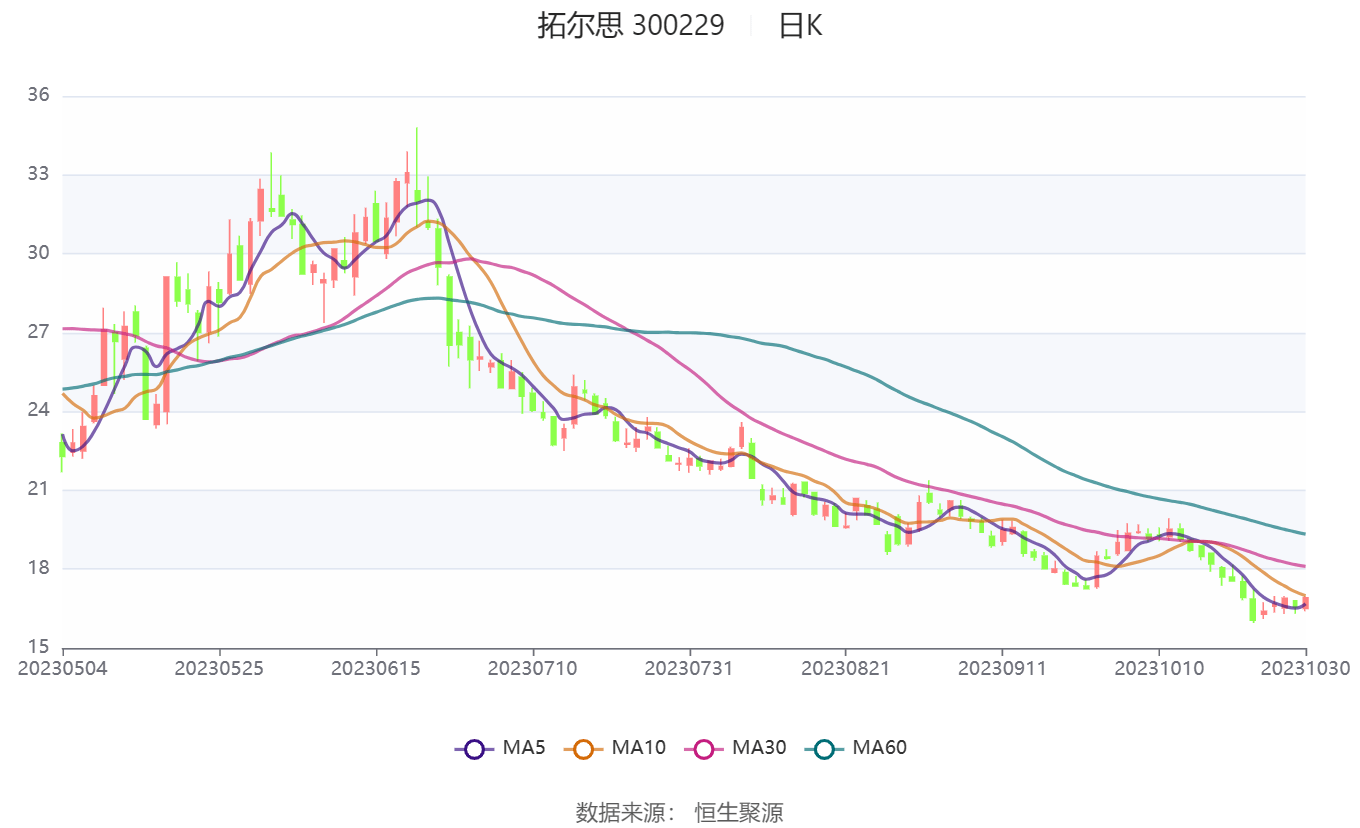This screenshot has width=1360, height=828.
Task: Click the purple MA5 legend circle marker
Action: point(474,748)
